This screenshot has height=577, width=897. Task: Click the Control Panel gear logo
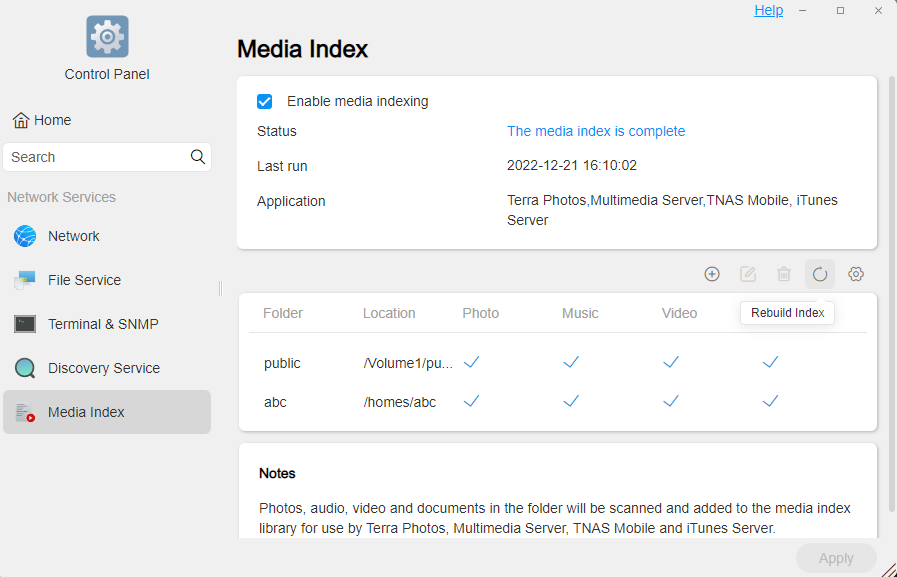coord(108,37)
